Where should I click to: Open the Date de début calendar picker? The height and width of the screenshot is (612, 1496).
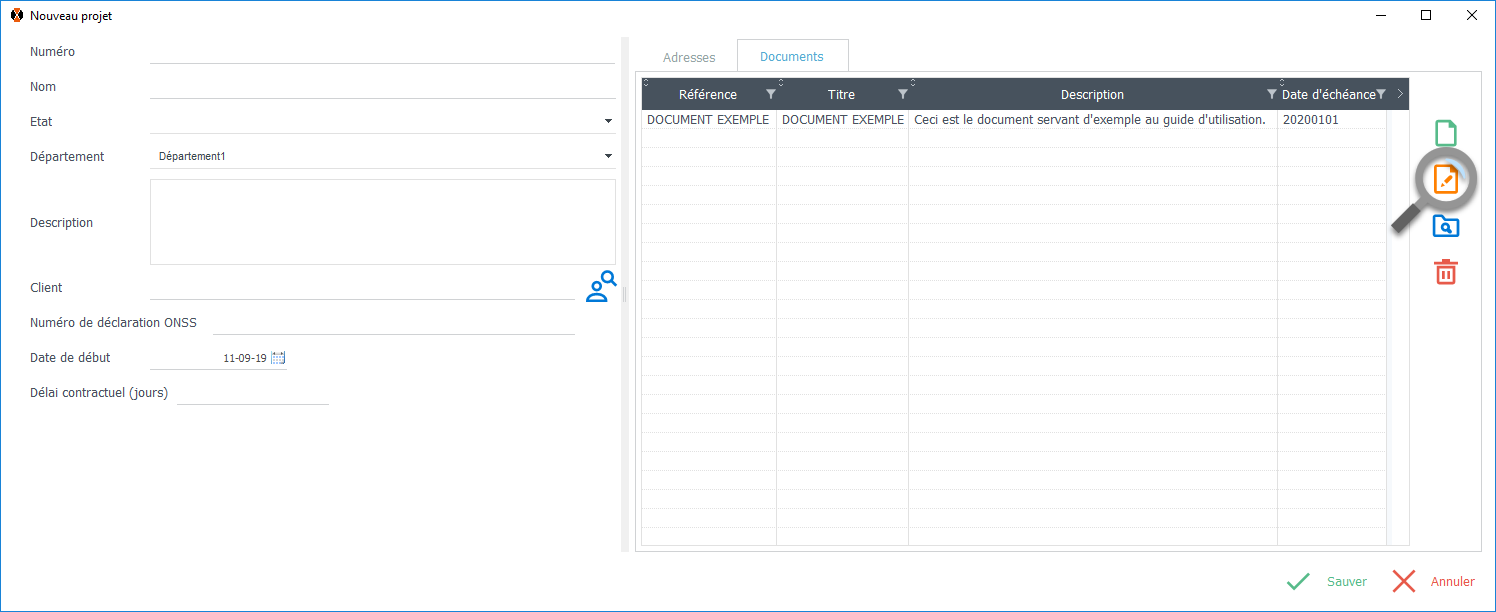tap(278, 358)
